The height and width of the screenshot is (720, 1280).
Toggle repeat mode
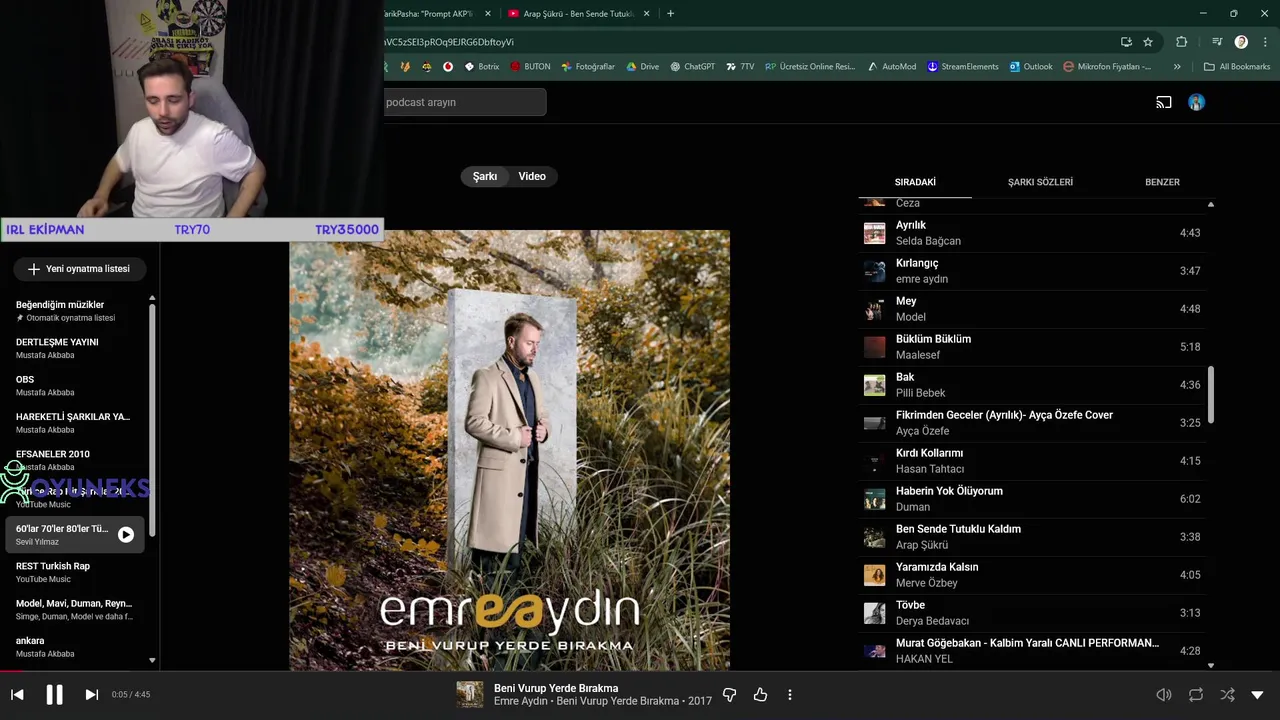tap(1195, 694)
